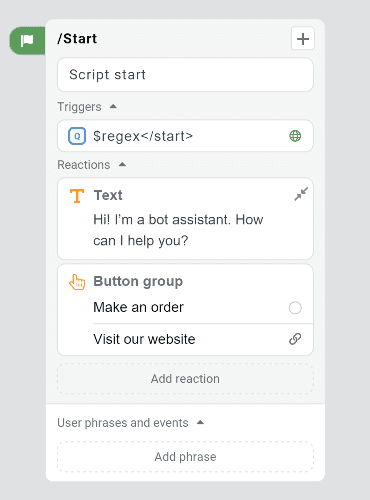
Task: Collapse the Reactions section arrow
Action: [122, 164]
